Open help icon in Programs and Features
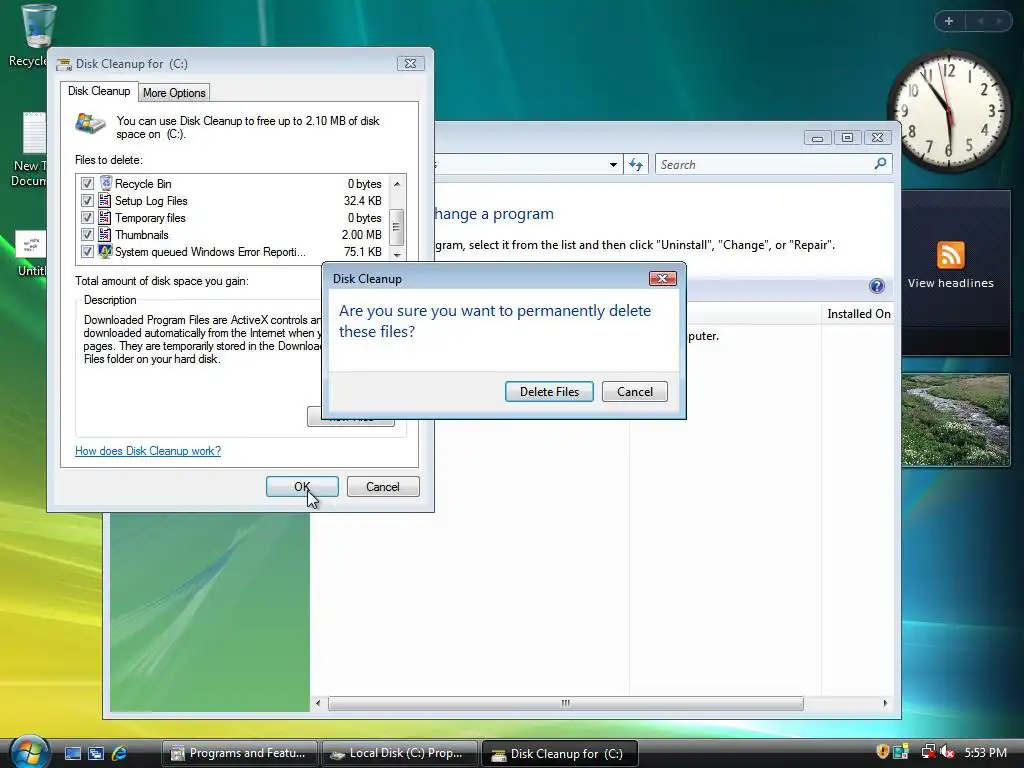 coord(876,286)
